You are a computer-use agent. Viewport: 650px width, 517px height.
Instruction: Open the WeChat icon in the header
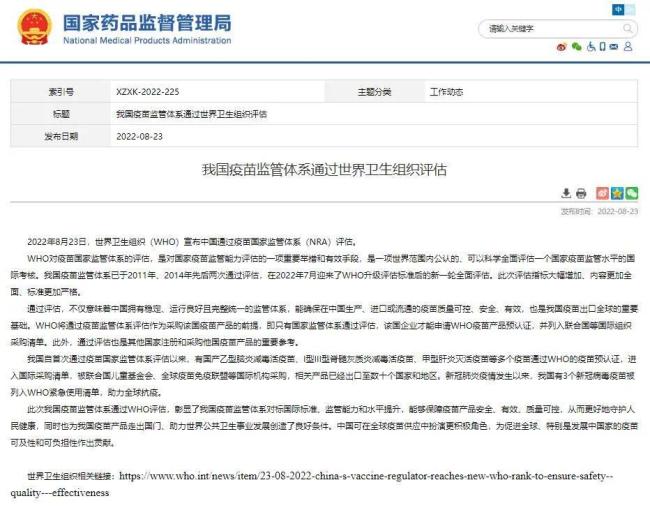pyautogui.click(x=576, y=46)
